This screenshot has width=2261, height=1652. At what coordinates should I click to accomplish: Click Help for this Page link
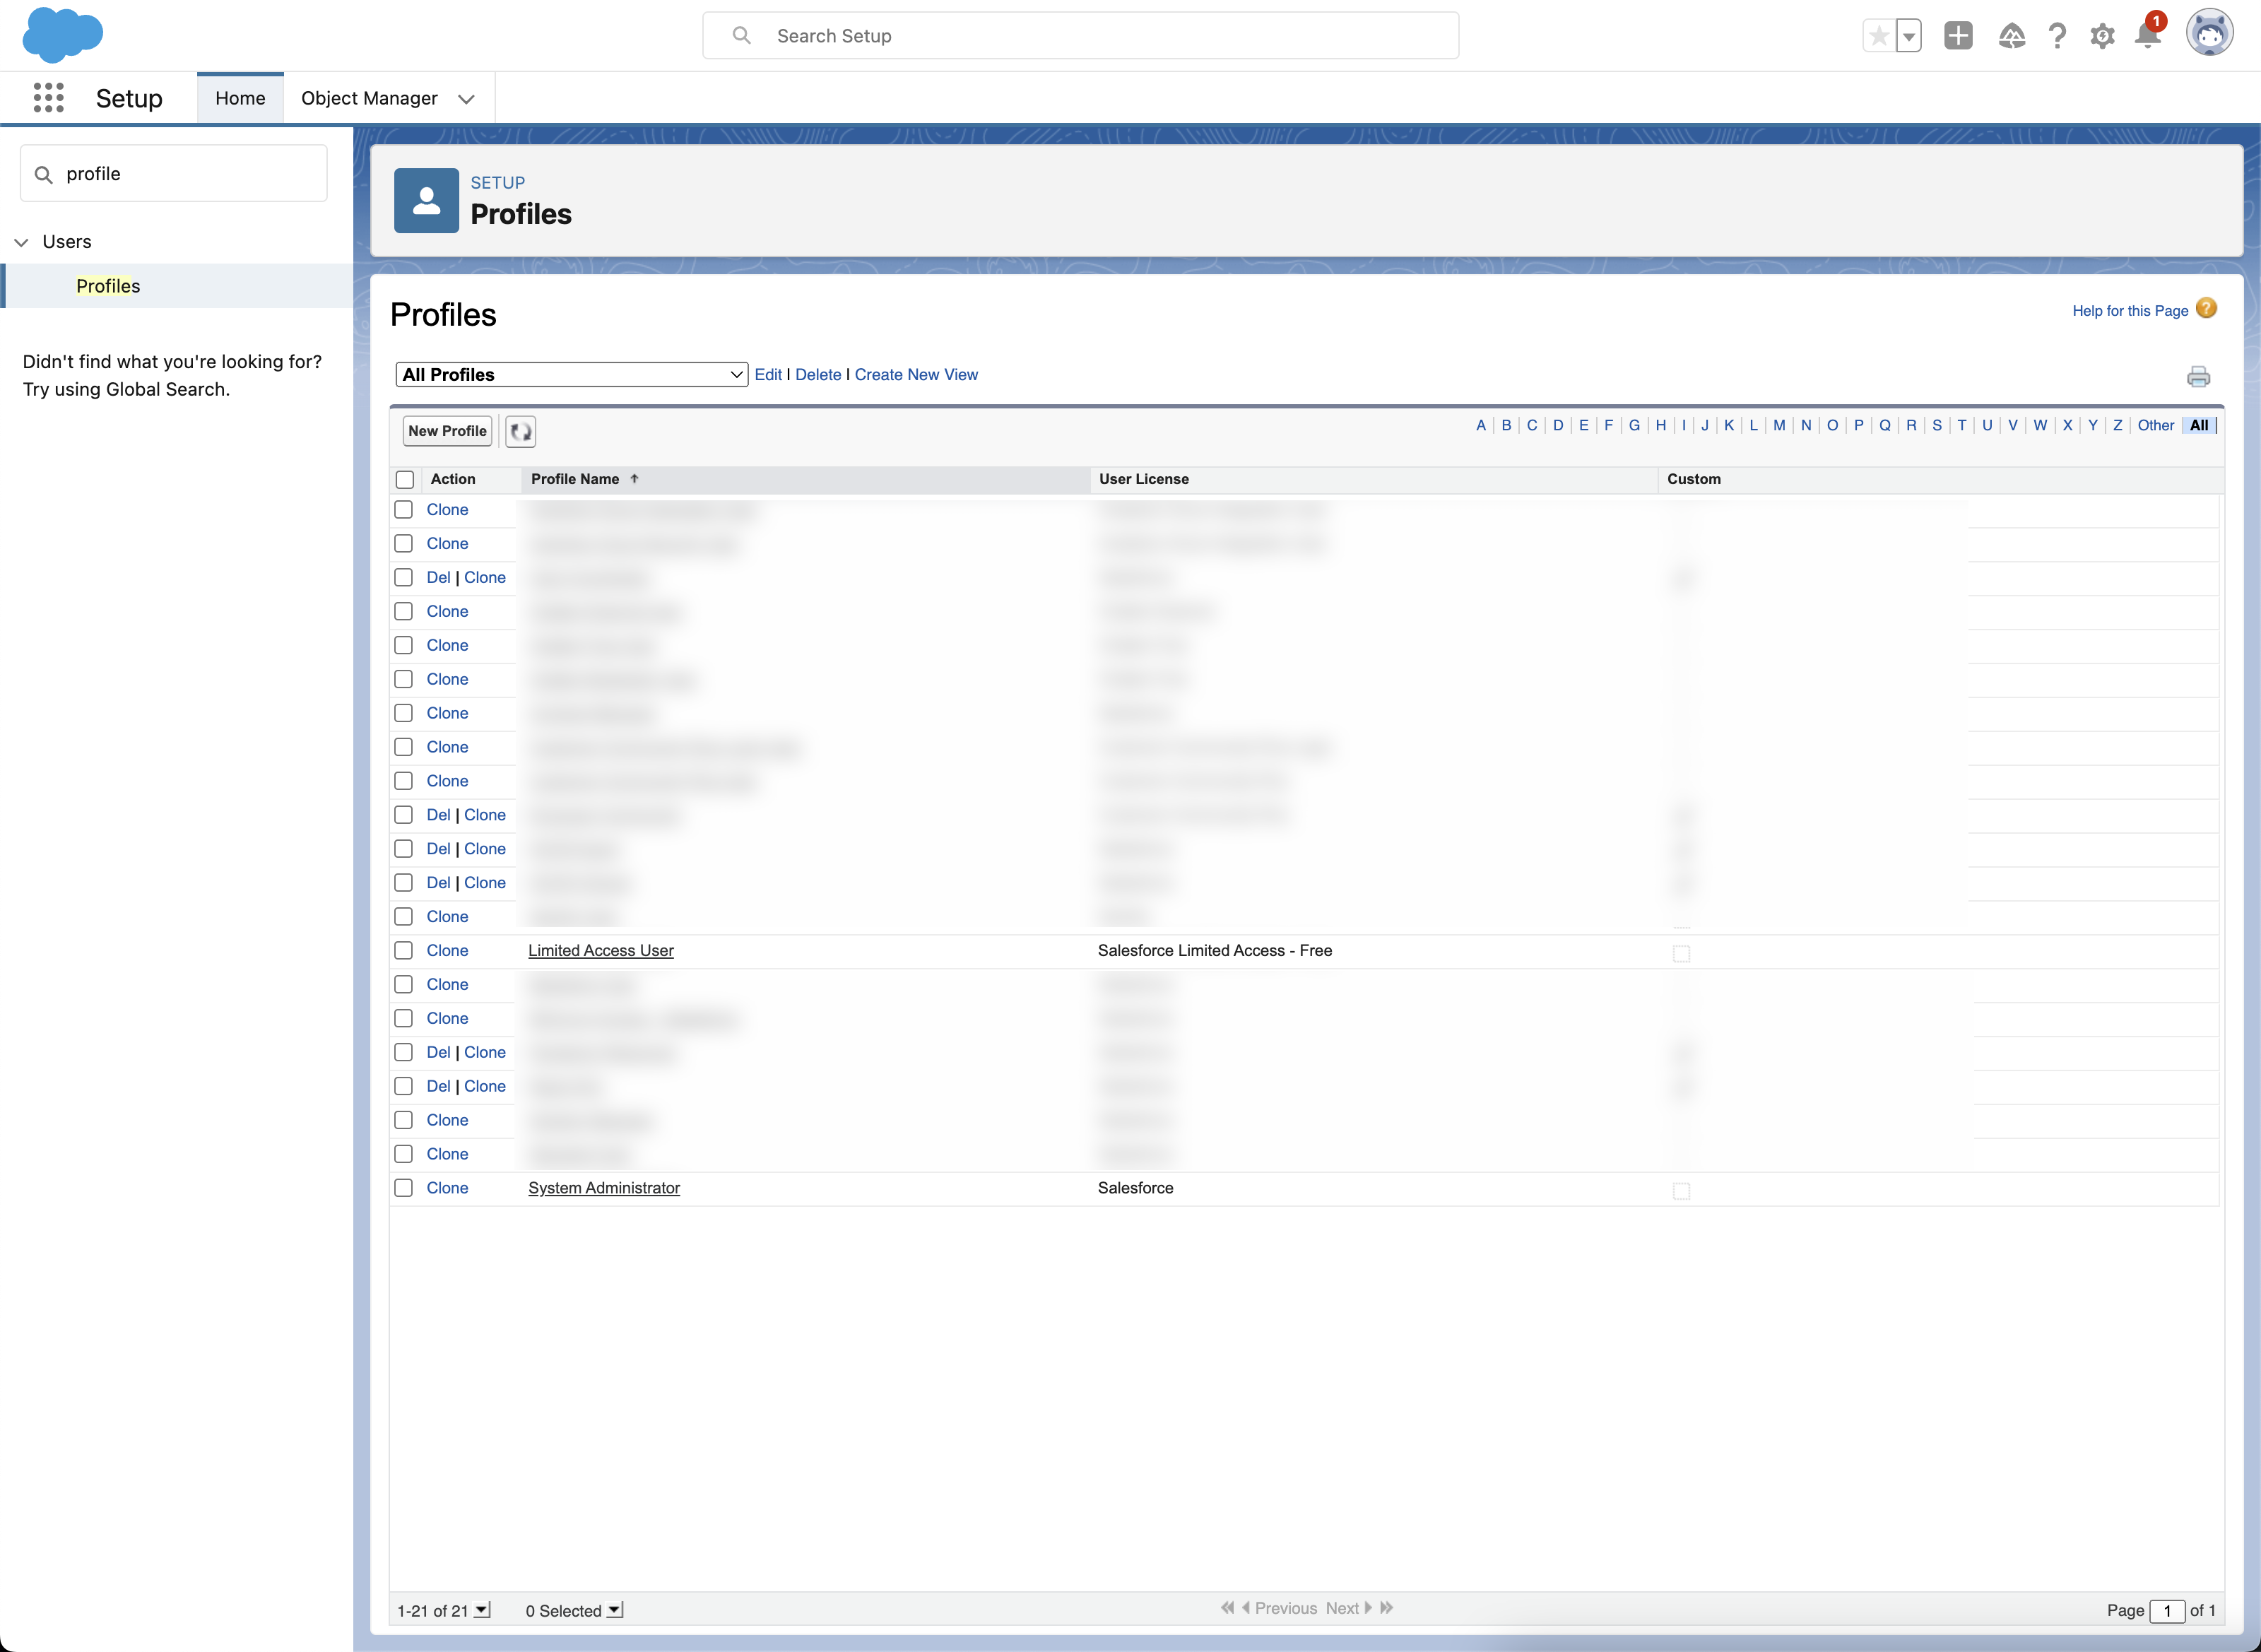pos(2130,311)
